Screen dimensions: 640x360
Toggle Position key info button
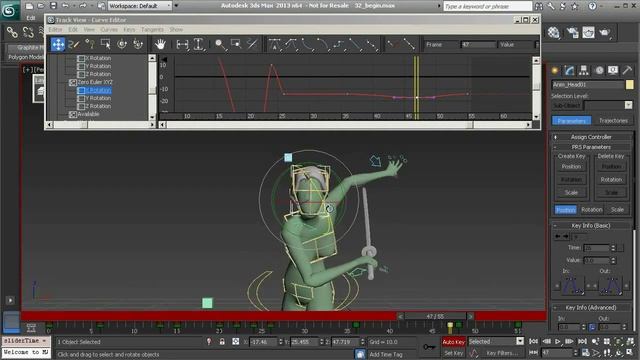[565, 209]
